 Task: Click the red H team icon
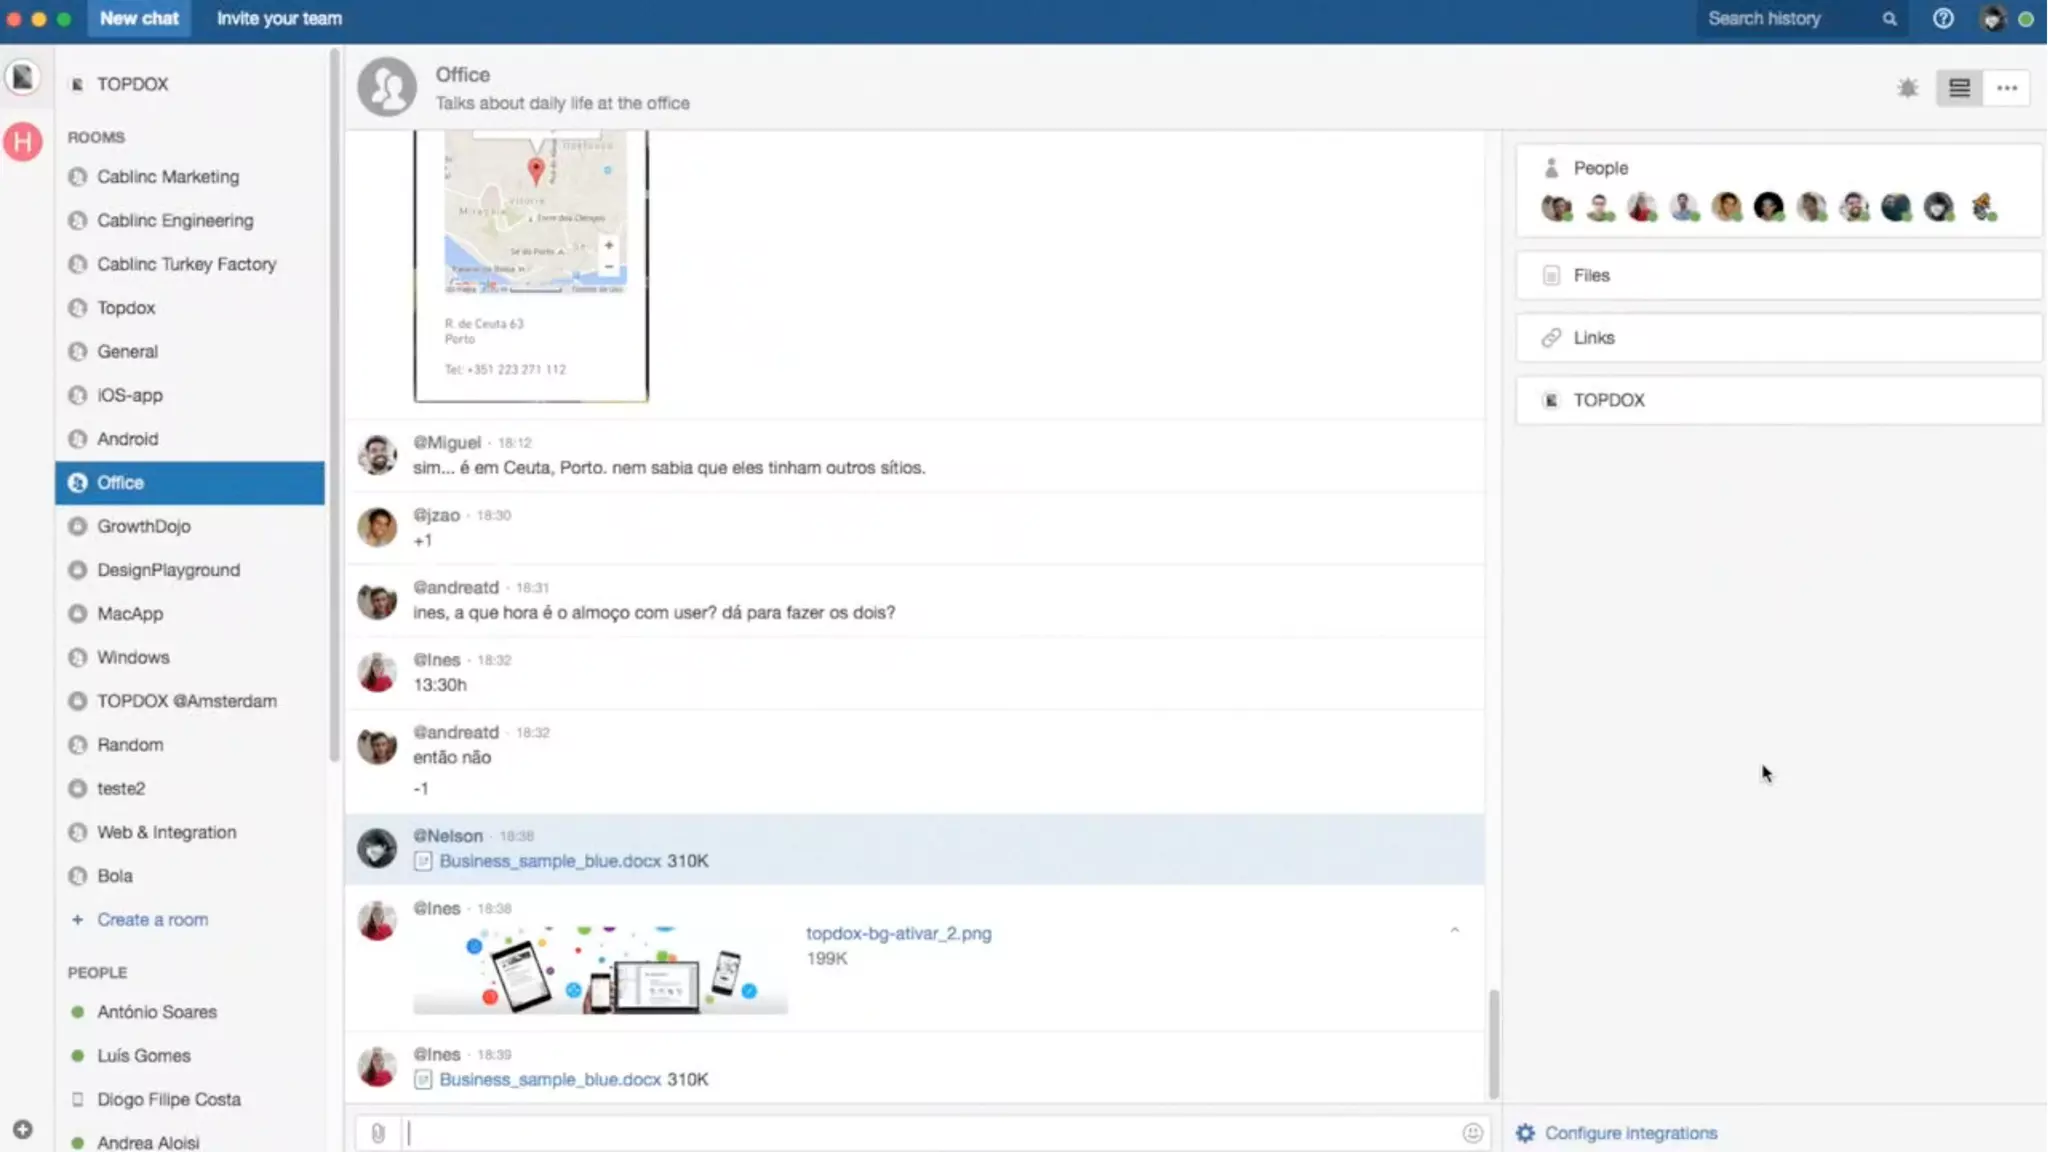coord(22,141)
